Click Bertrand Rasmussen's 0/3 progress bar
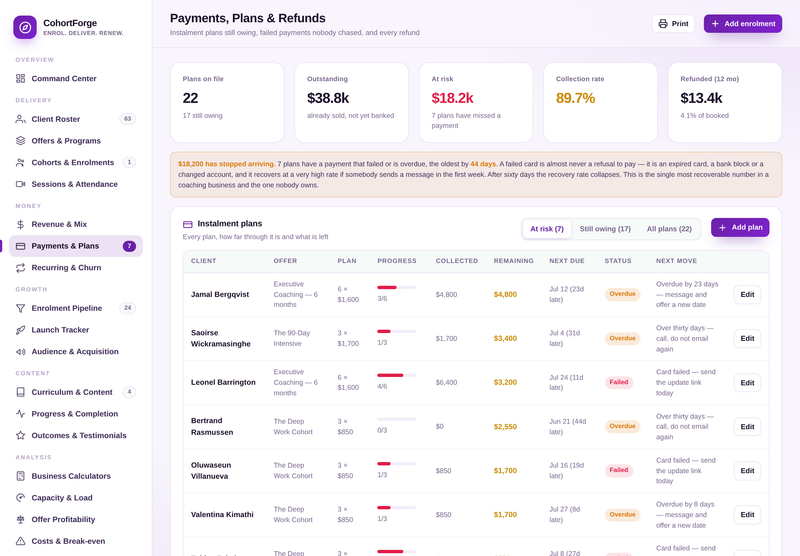The height and width of the screenshot is (556, 800). pos(396,419)
